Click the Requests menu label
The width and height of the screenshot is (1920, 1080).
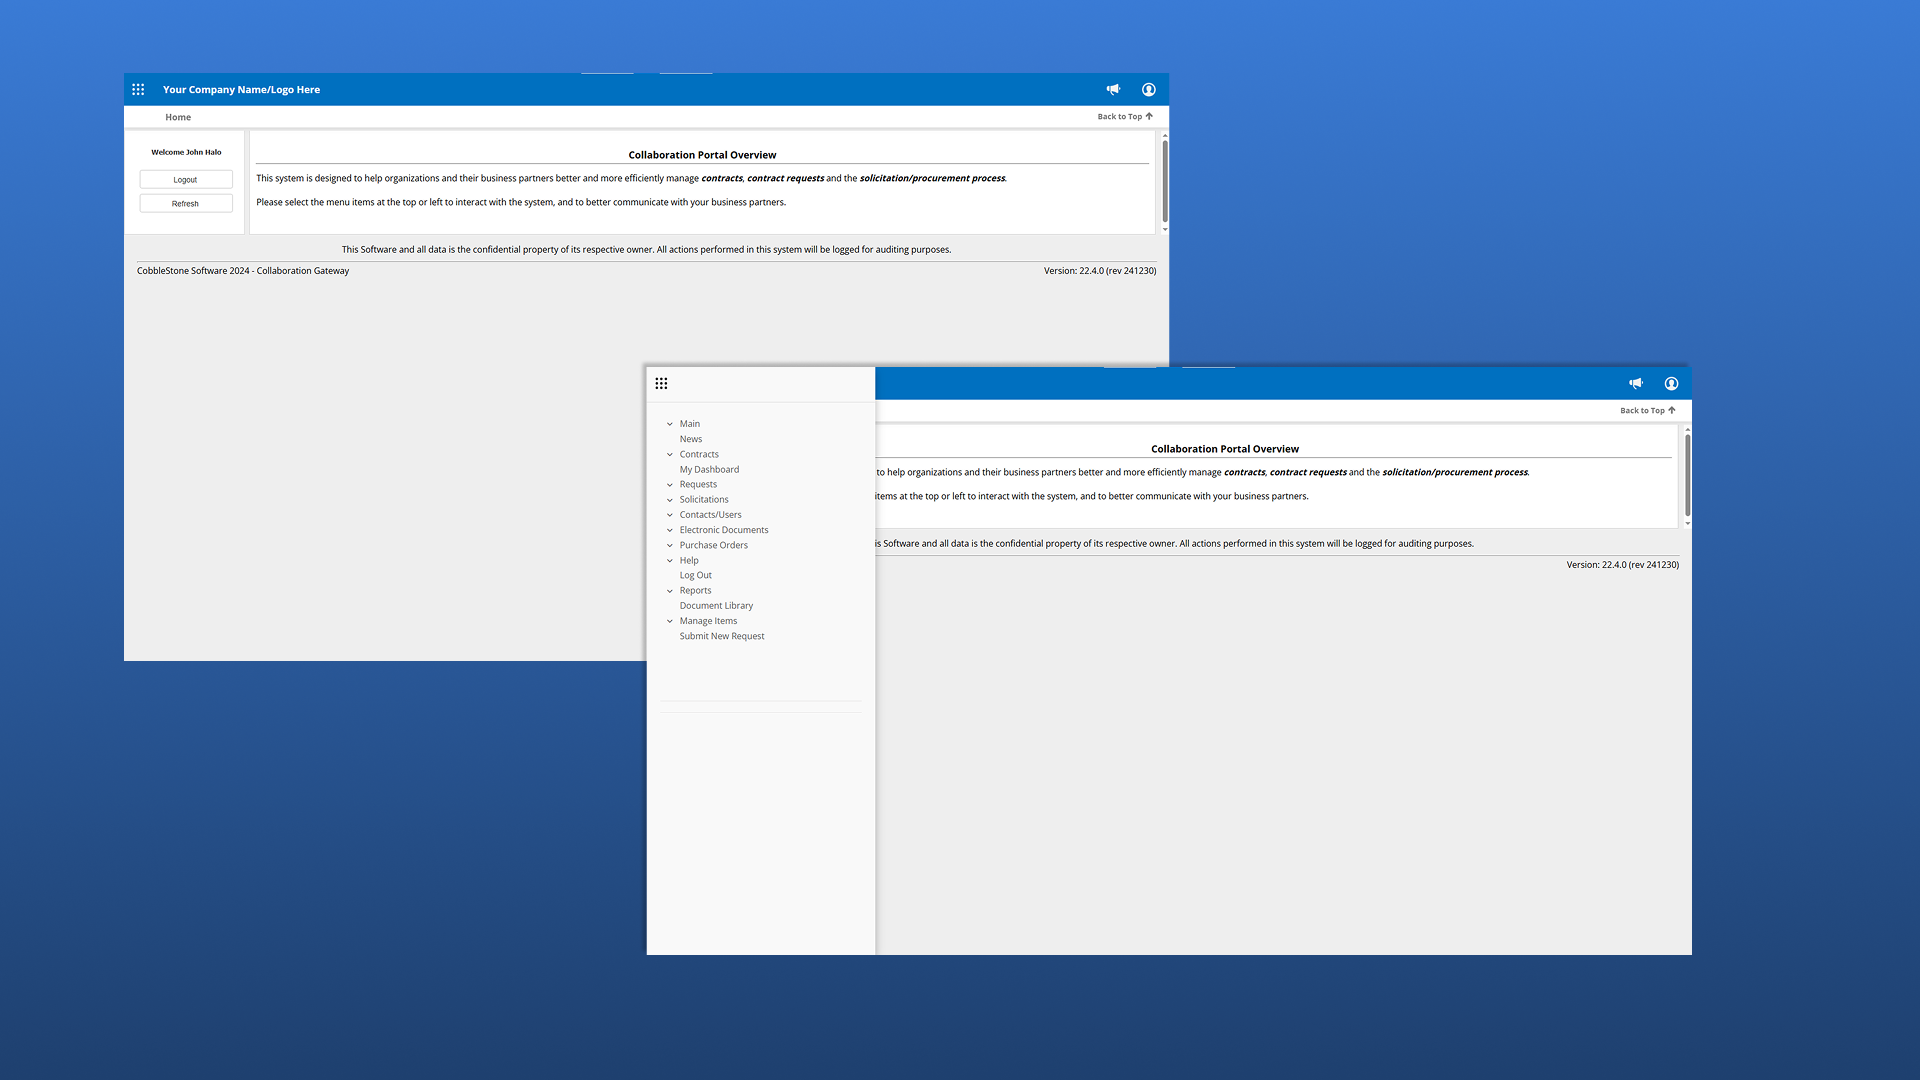(698, 484)
